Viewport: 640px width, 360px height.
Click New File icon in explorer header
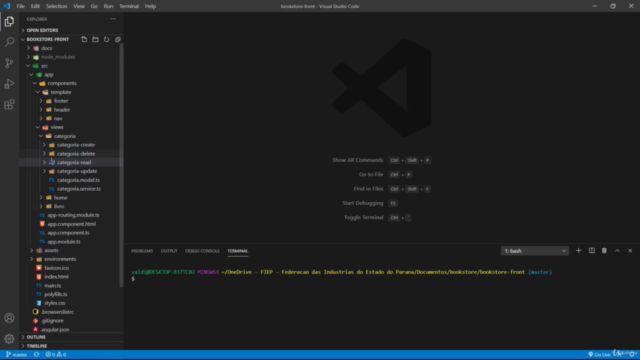(x=84, y=39)
